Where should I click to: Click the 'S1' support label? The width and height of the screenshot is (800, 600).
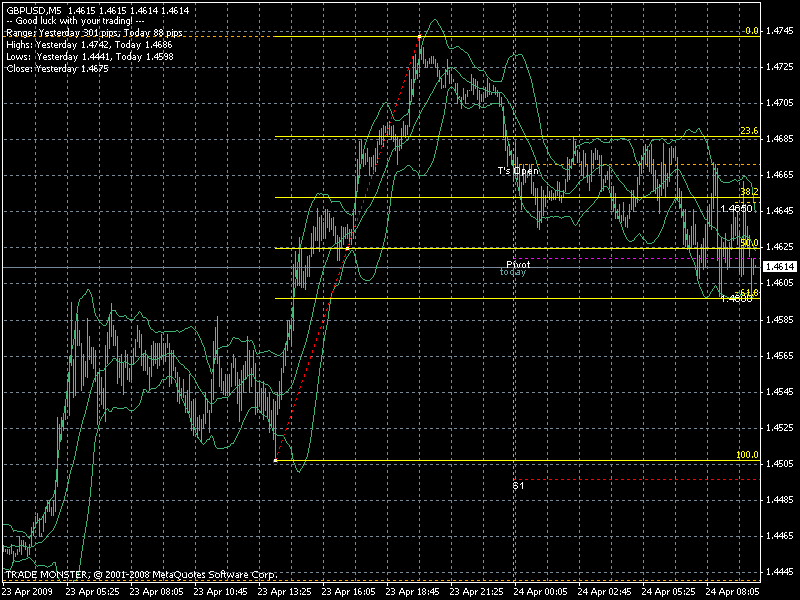[x=518, y=486]
